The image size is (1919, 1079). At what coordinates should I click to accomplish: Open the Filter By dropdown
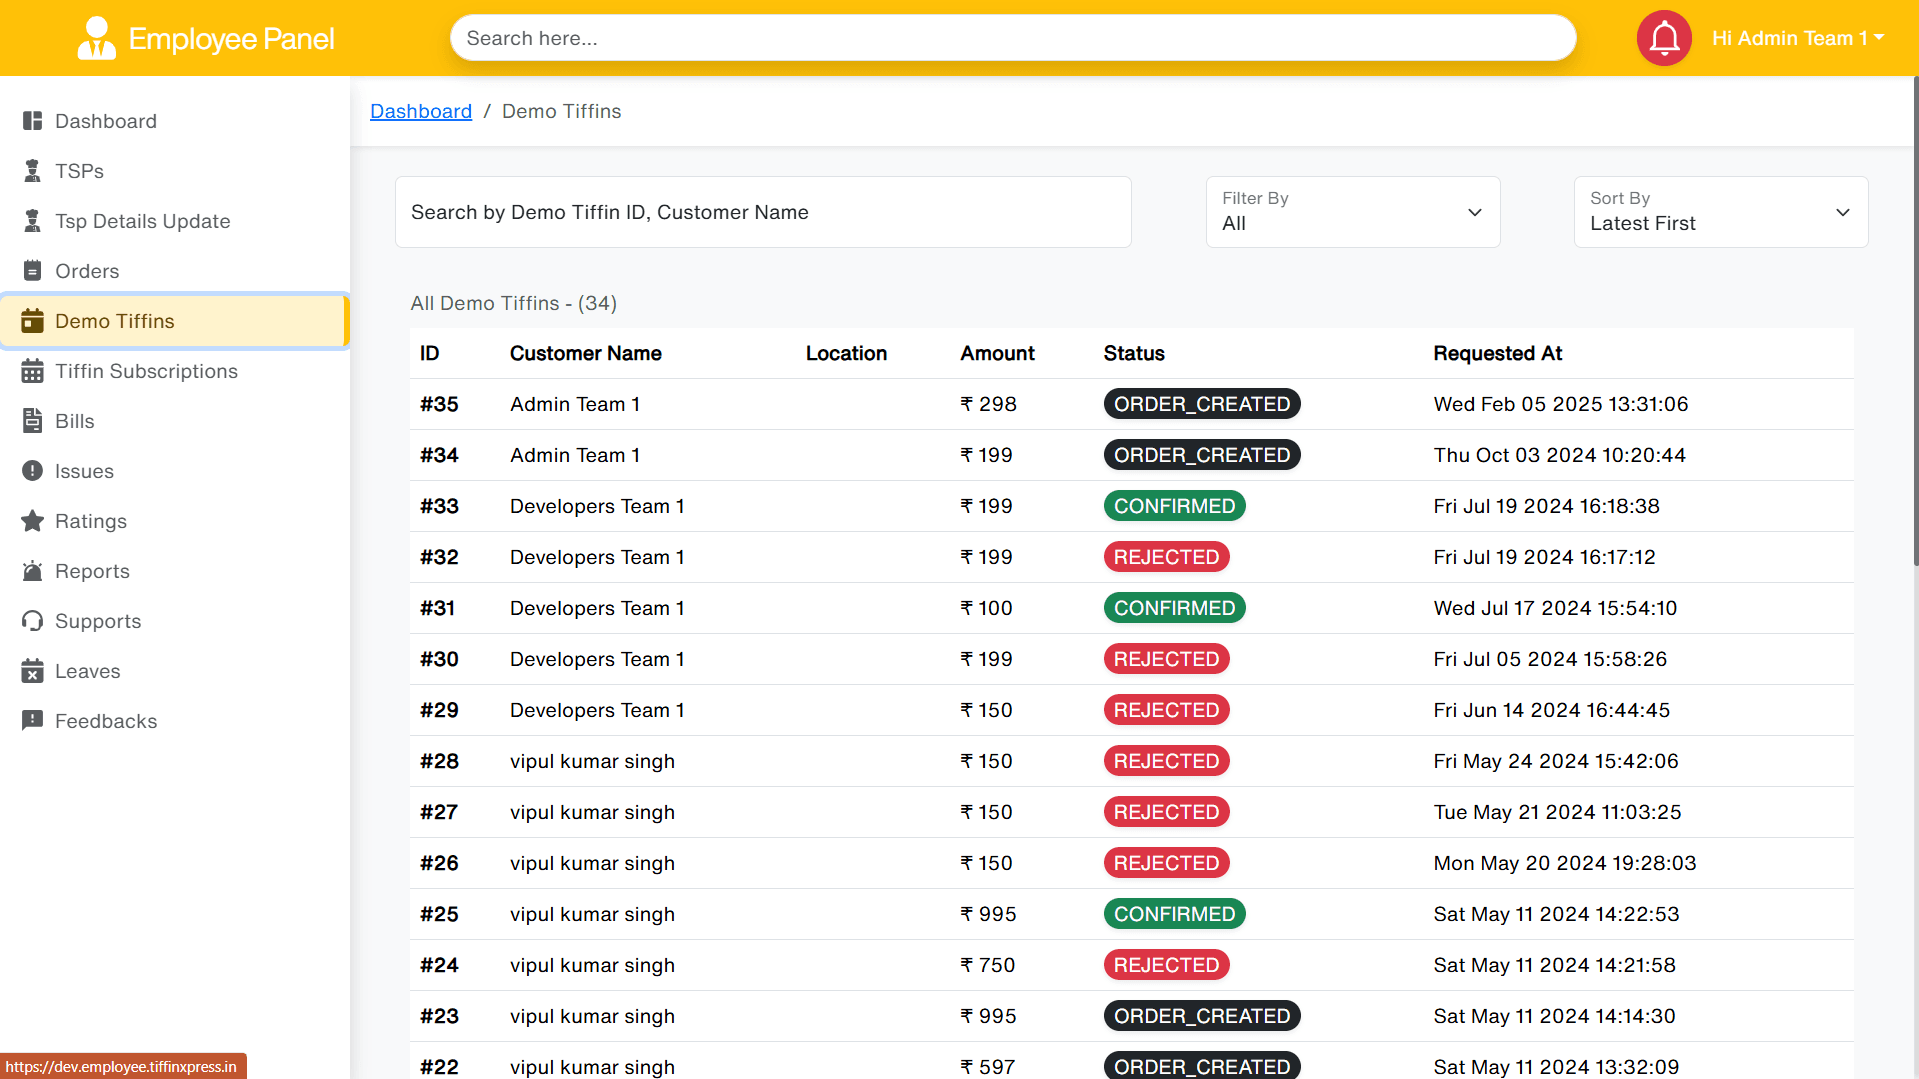click(1352, 212)
